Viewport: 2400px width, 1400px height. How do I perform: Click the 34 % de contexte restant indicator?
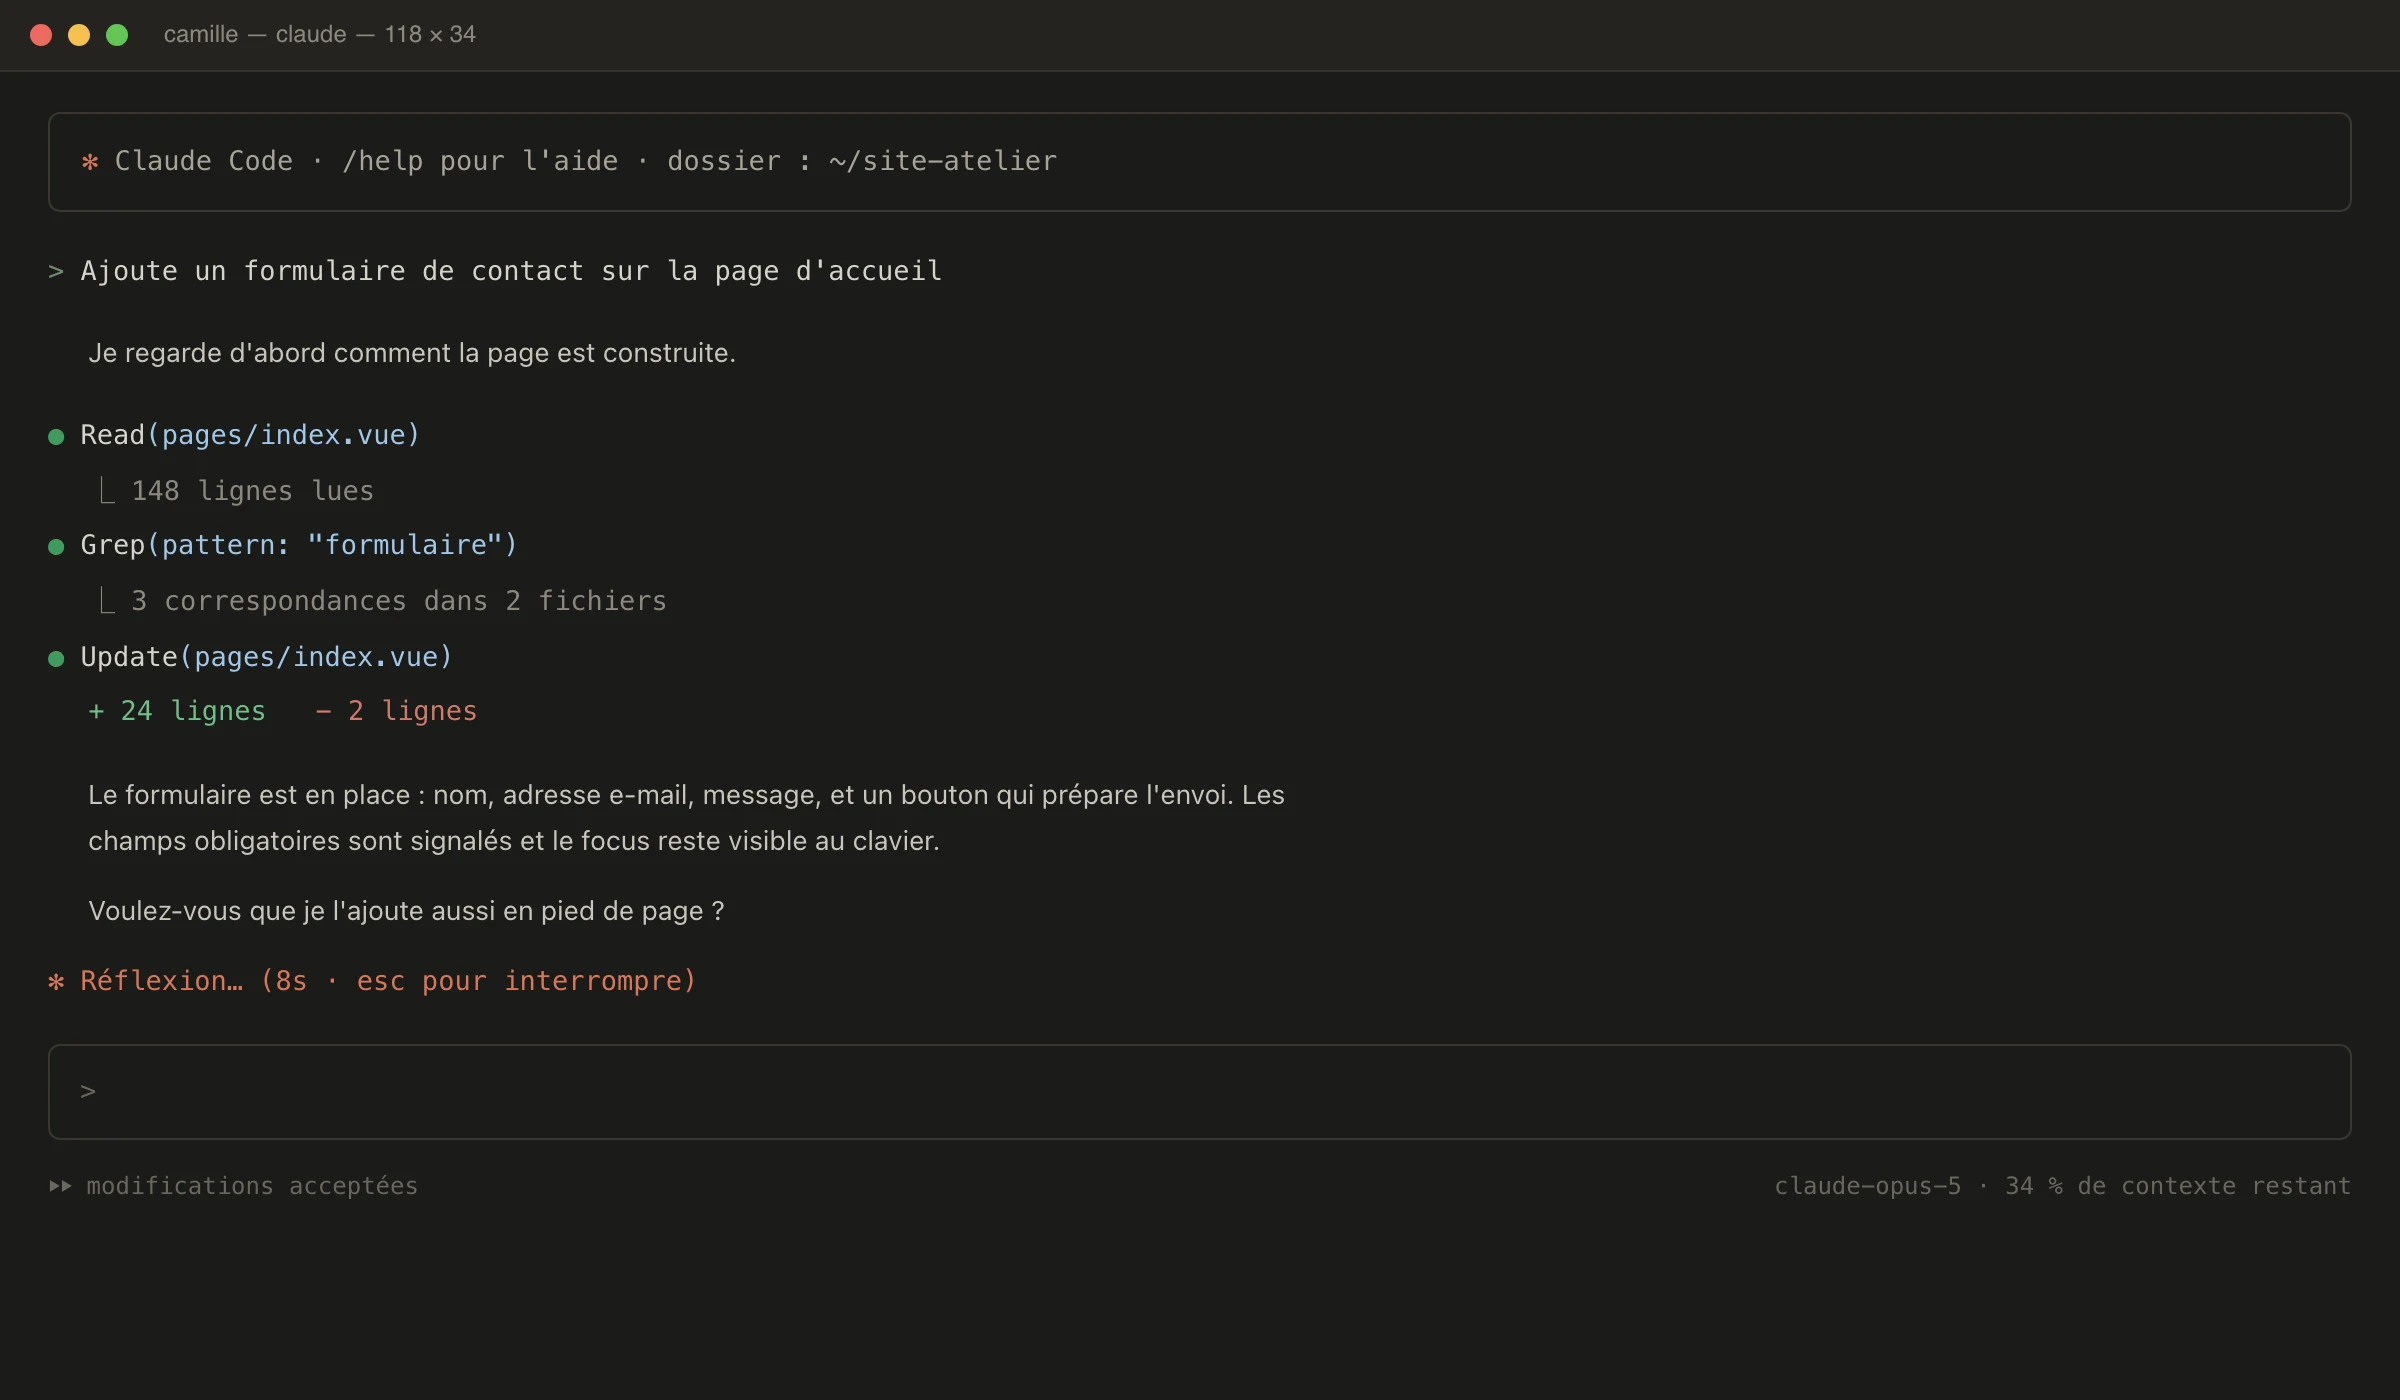[2178, 1186]
